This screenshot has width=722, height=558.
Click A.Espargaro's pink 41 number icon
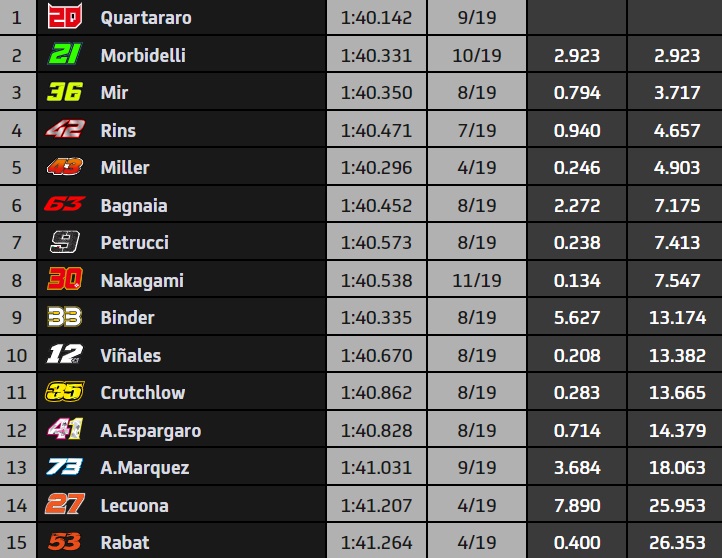pyautogui.click(x=65, y=429)
